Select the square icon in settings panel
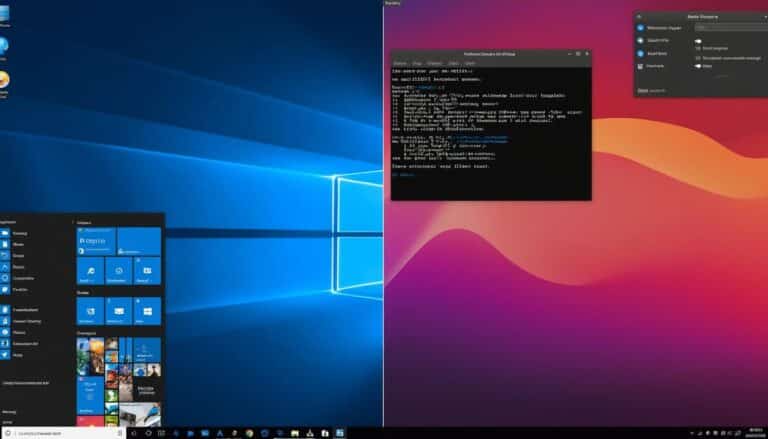This screenshot has width=768, height=439. [640, 66]
